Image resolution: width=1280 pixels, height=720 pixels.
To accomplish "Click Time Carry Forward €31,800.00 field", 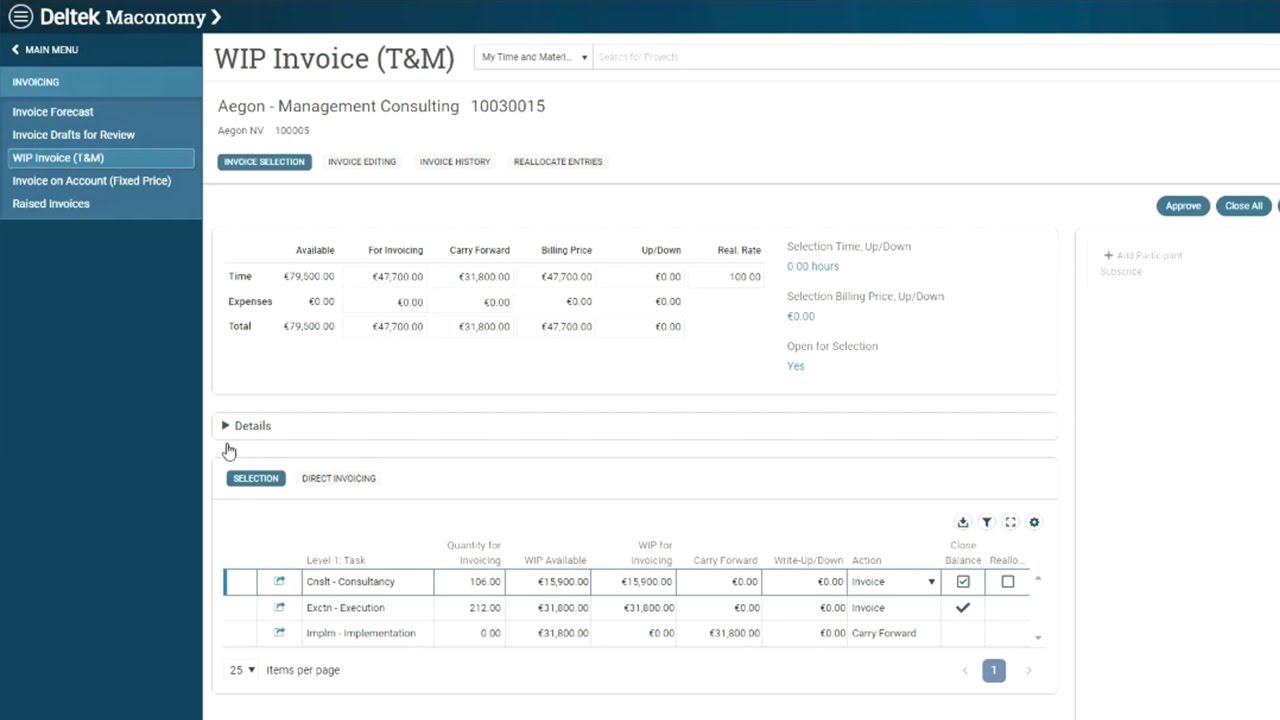I will pos(471,277).
